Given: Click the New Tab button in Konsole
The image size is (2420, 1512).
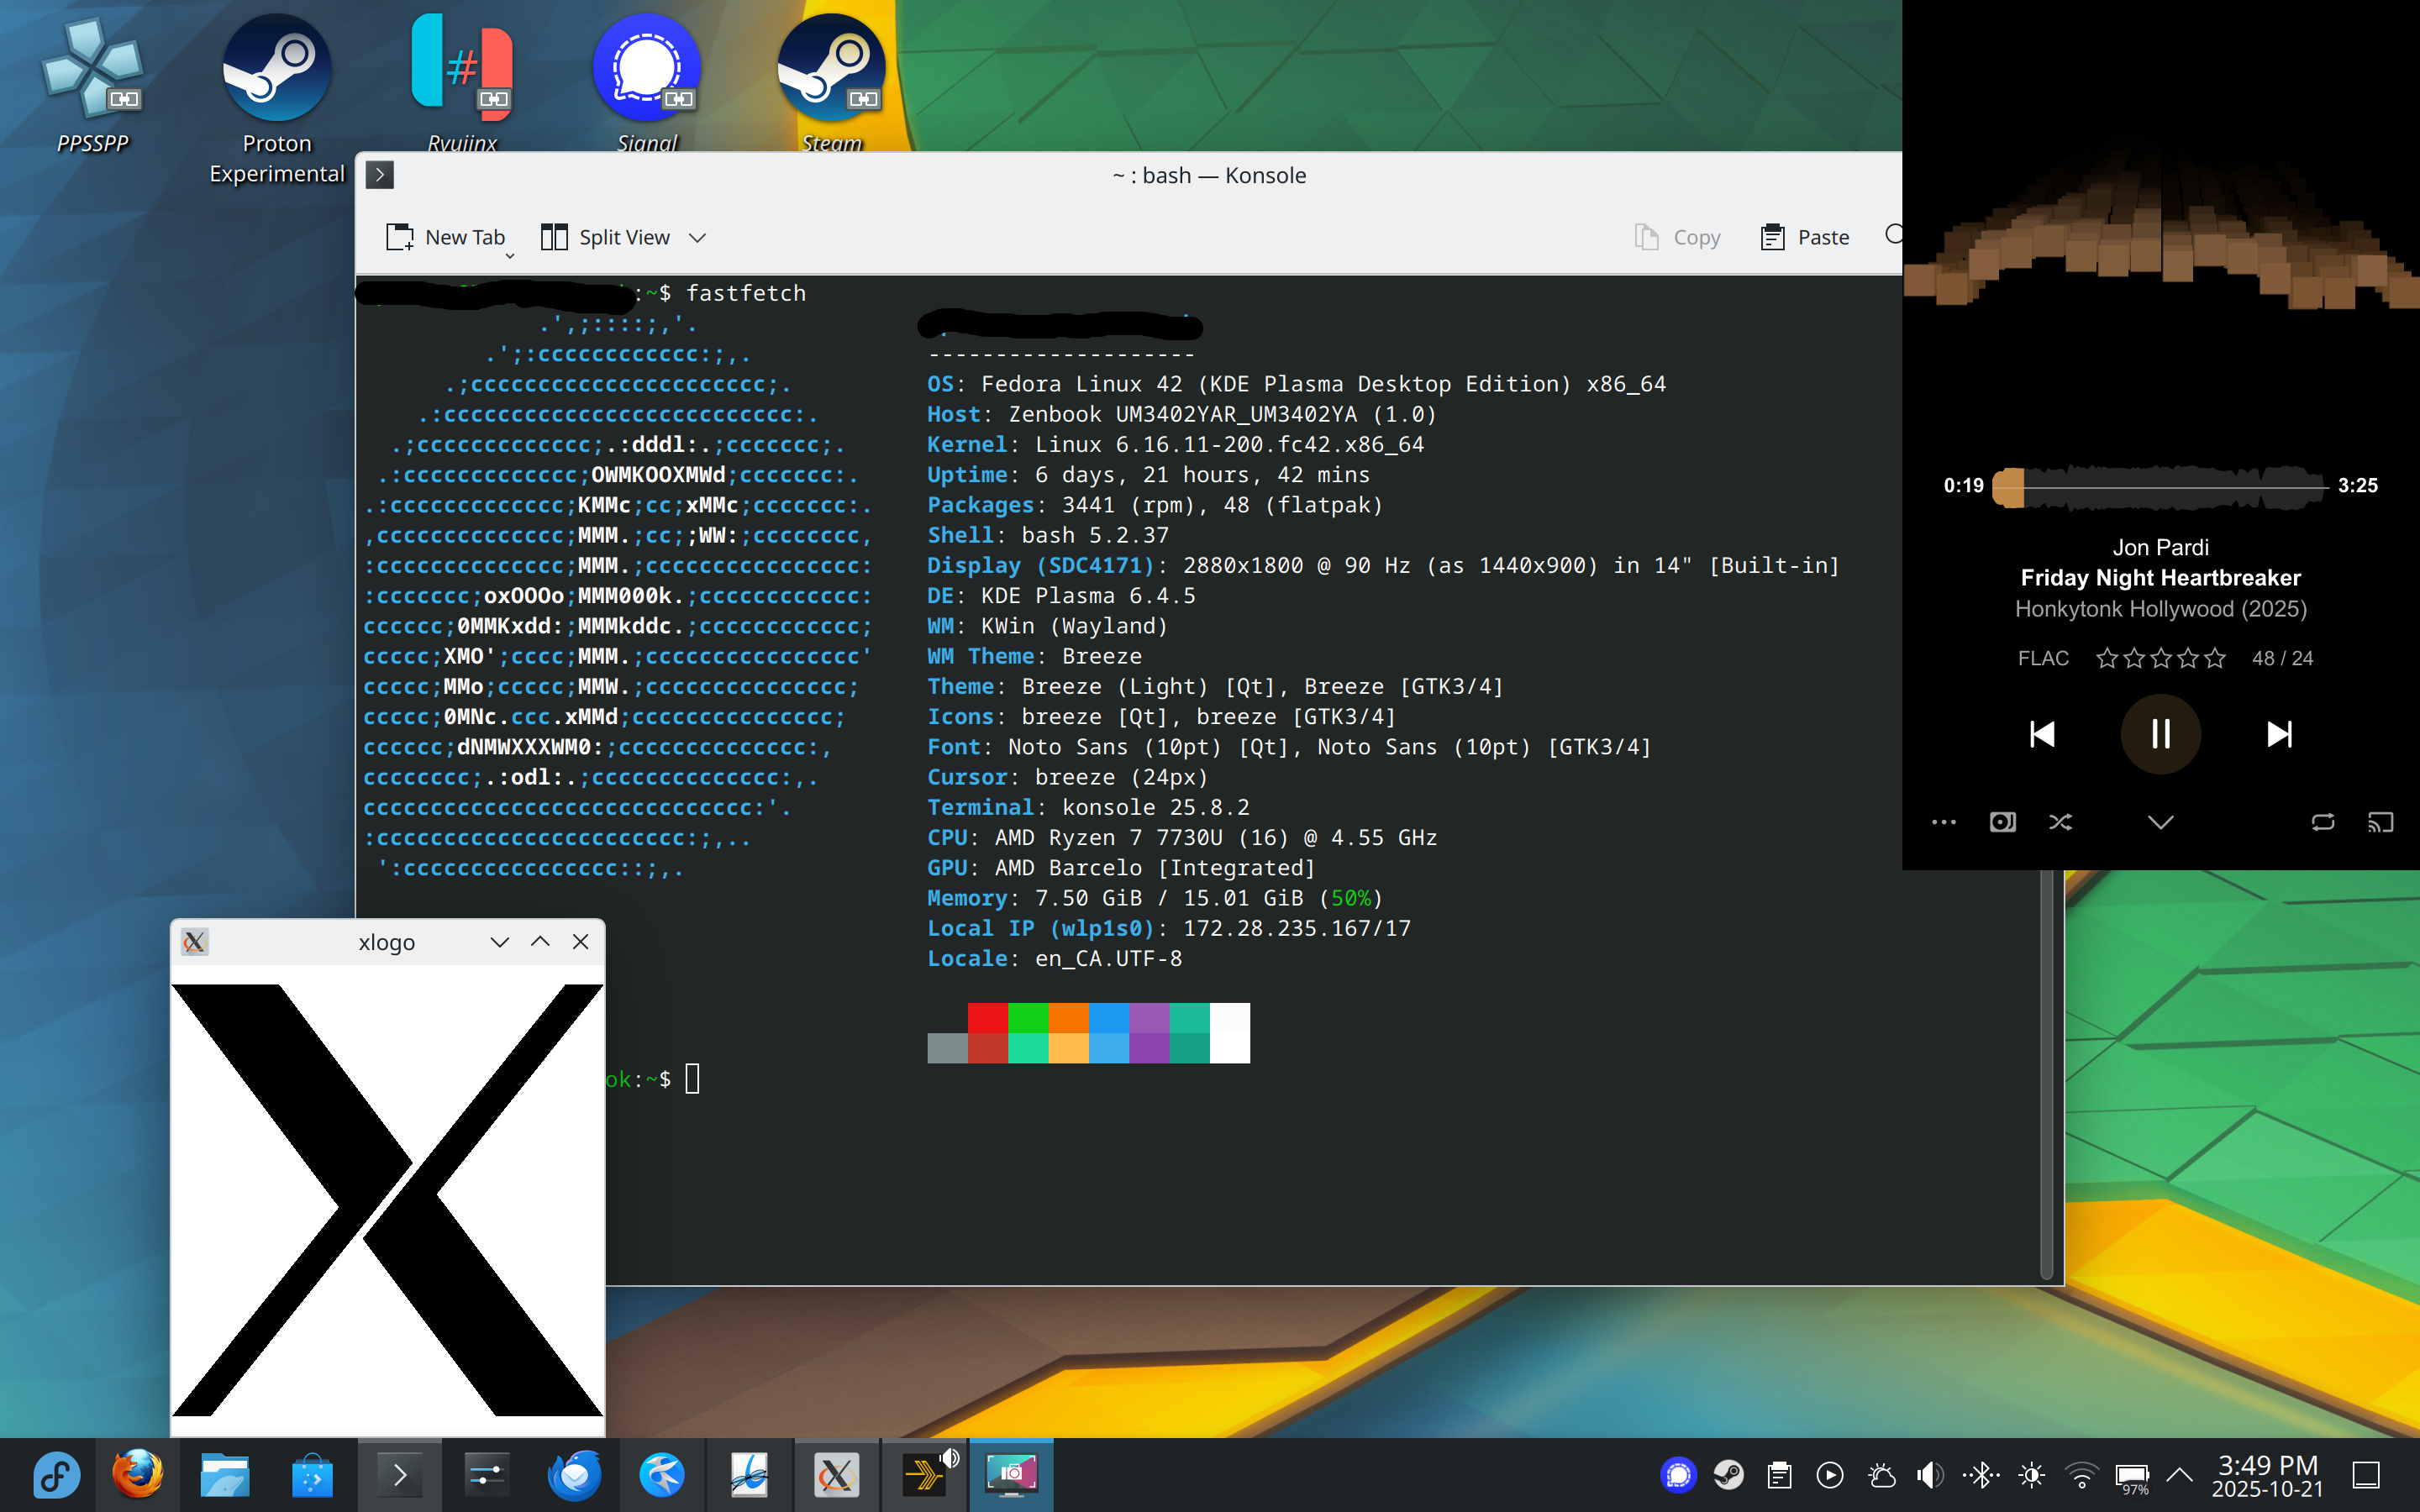Looking at the screenshot, I should coord(447,237).
